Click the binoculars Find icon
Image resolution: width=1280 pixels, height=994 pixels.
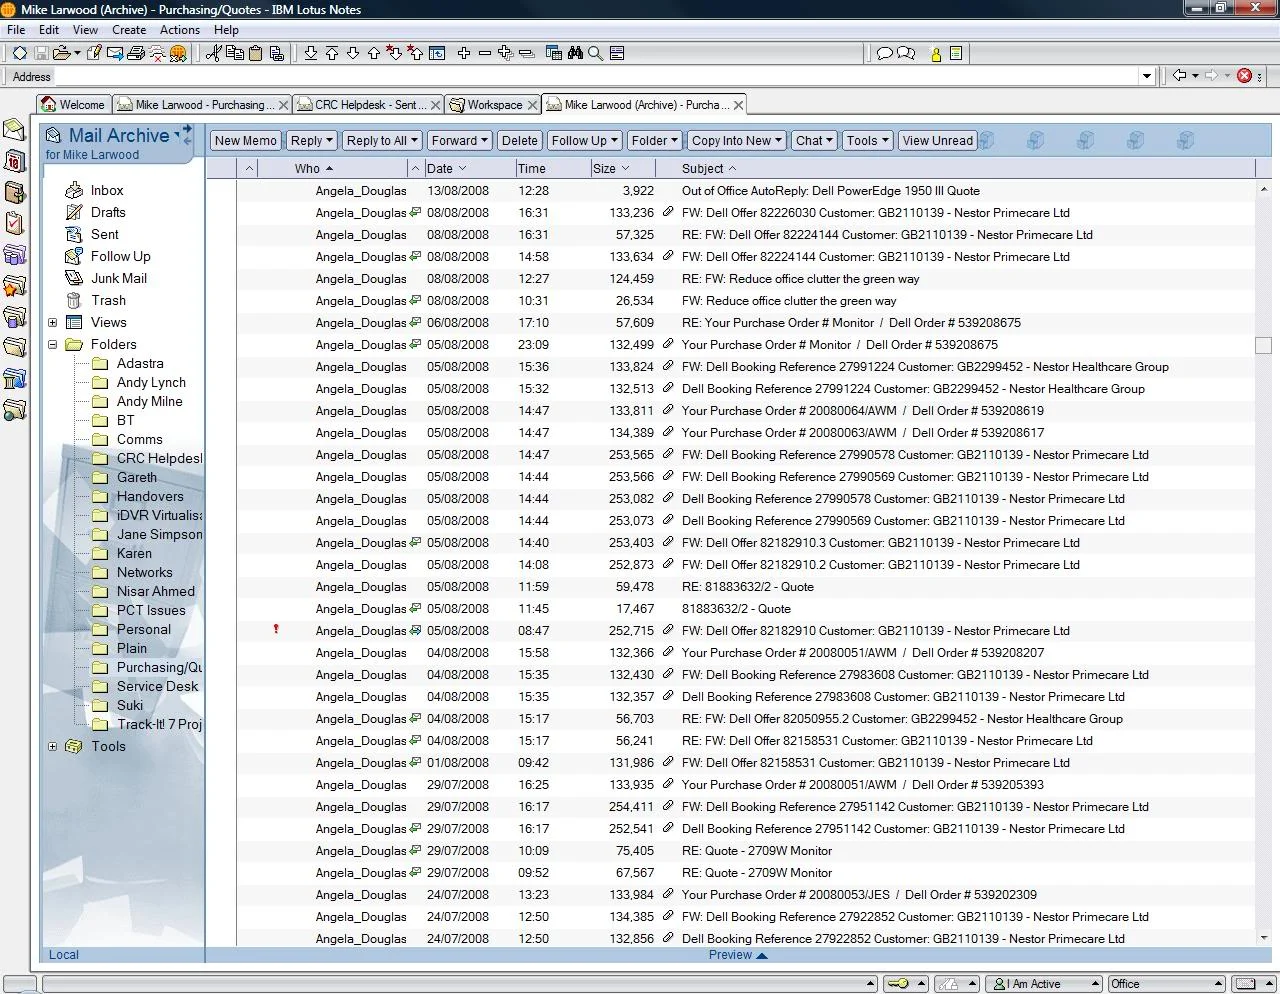(x=575, y=53)
